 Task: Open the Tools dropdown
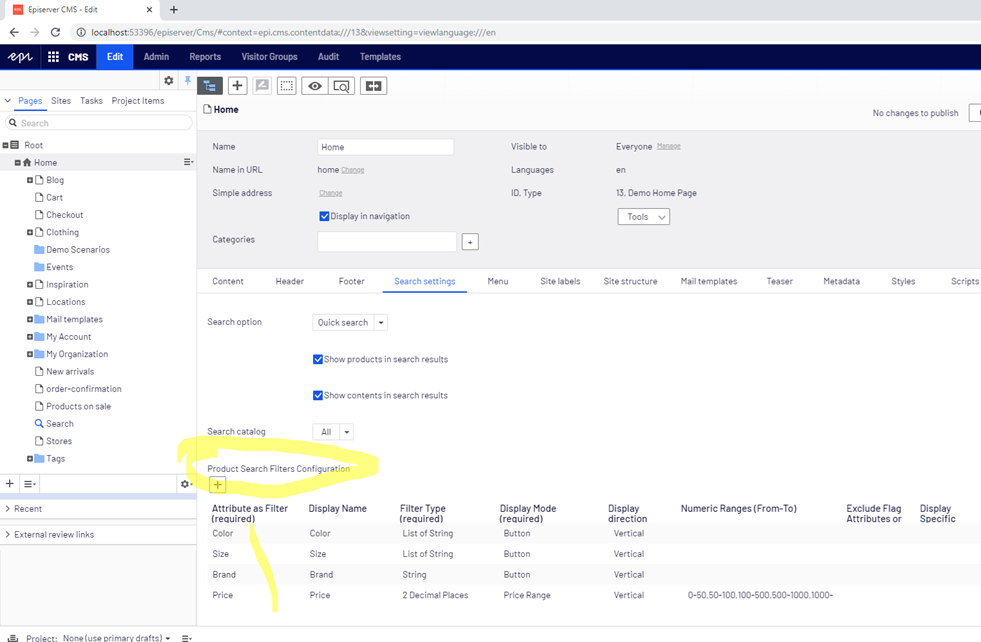[644, 217]
